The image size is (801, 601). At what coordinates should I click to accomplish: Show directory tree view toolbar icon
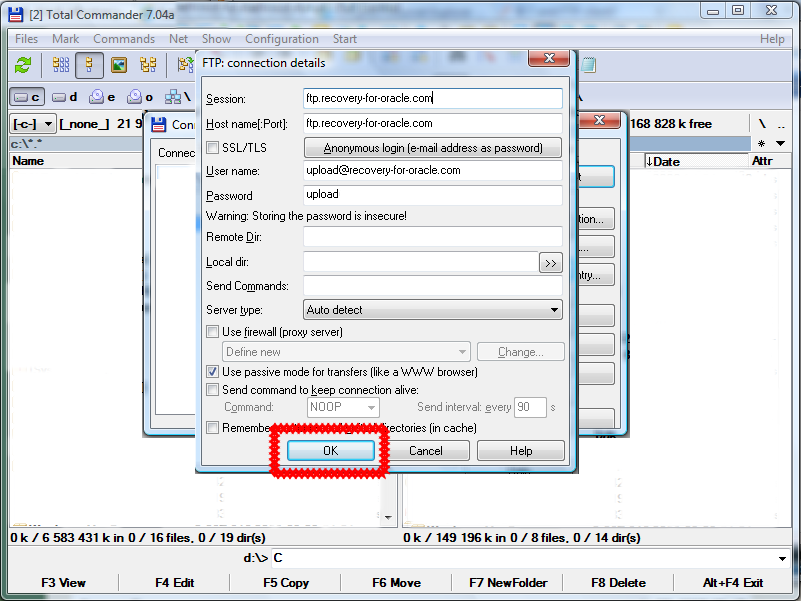click(148, 65)
